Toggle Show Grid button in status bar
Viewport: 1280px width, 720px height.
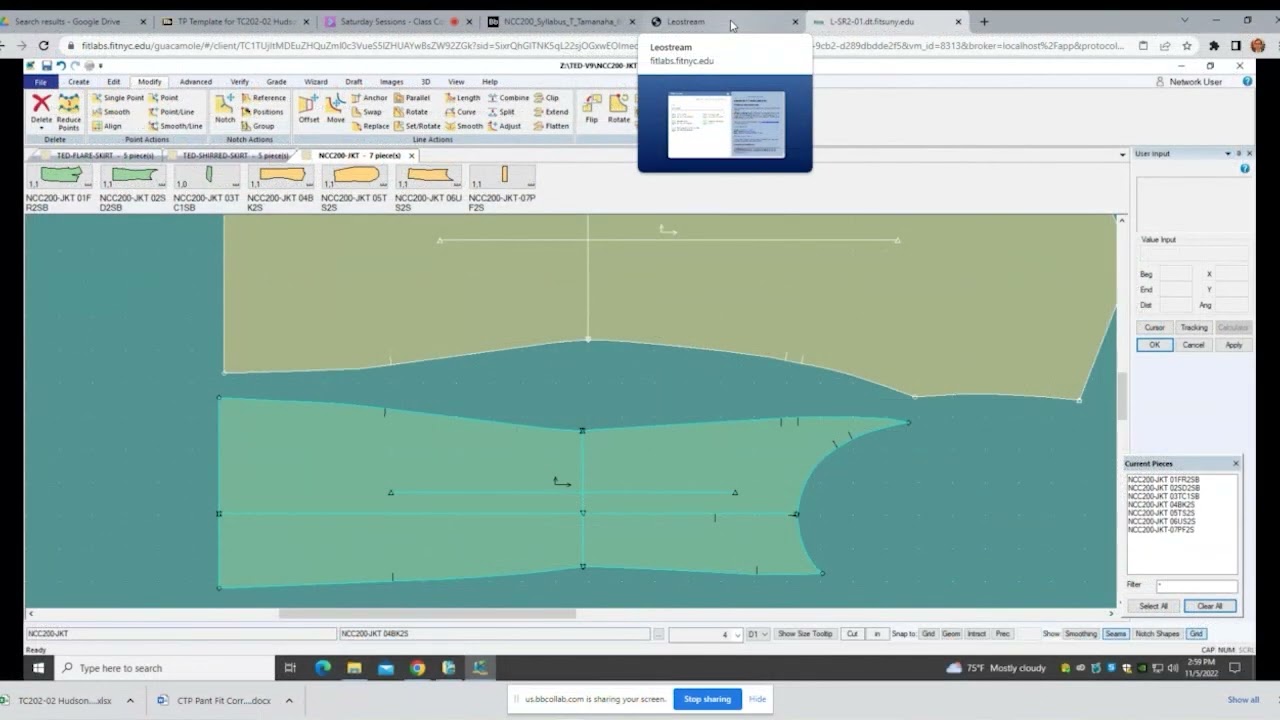click(x=1196, y=634)
